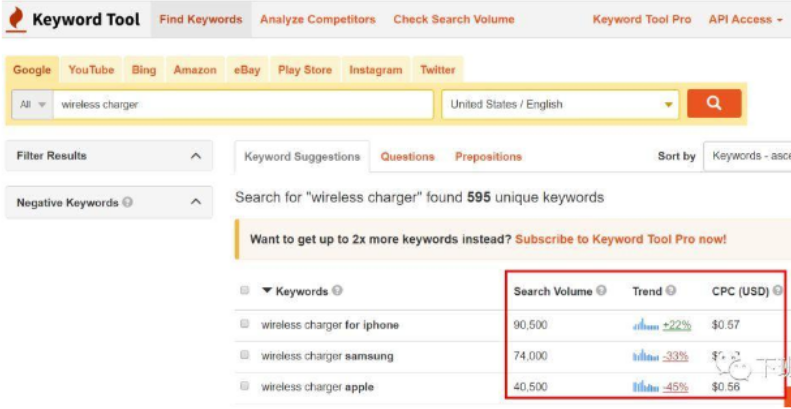The image size is (791, 409).
Task: Open the Questions tab
Action: point(407,157)
